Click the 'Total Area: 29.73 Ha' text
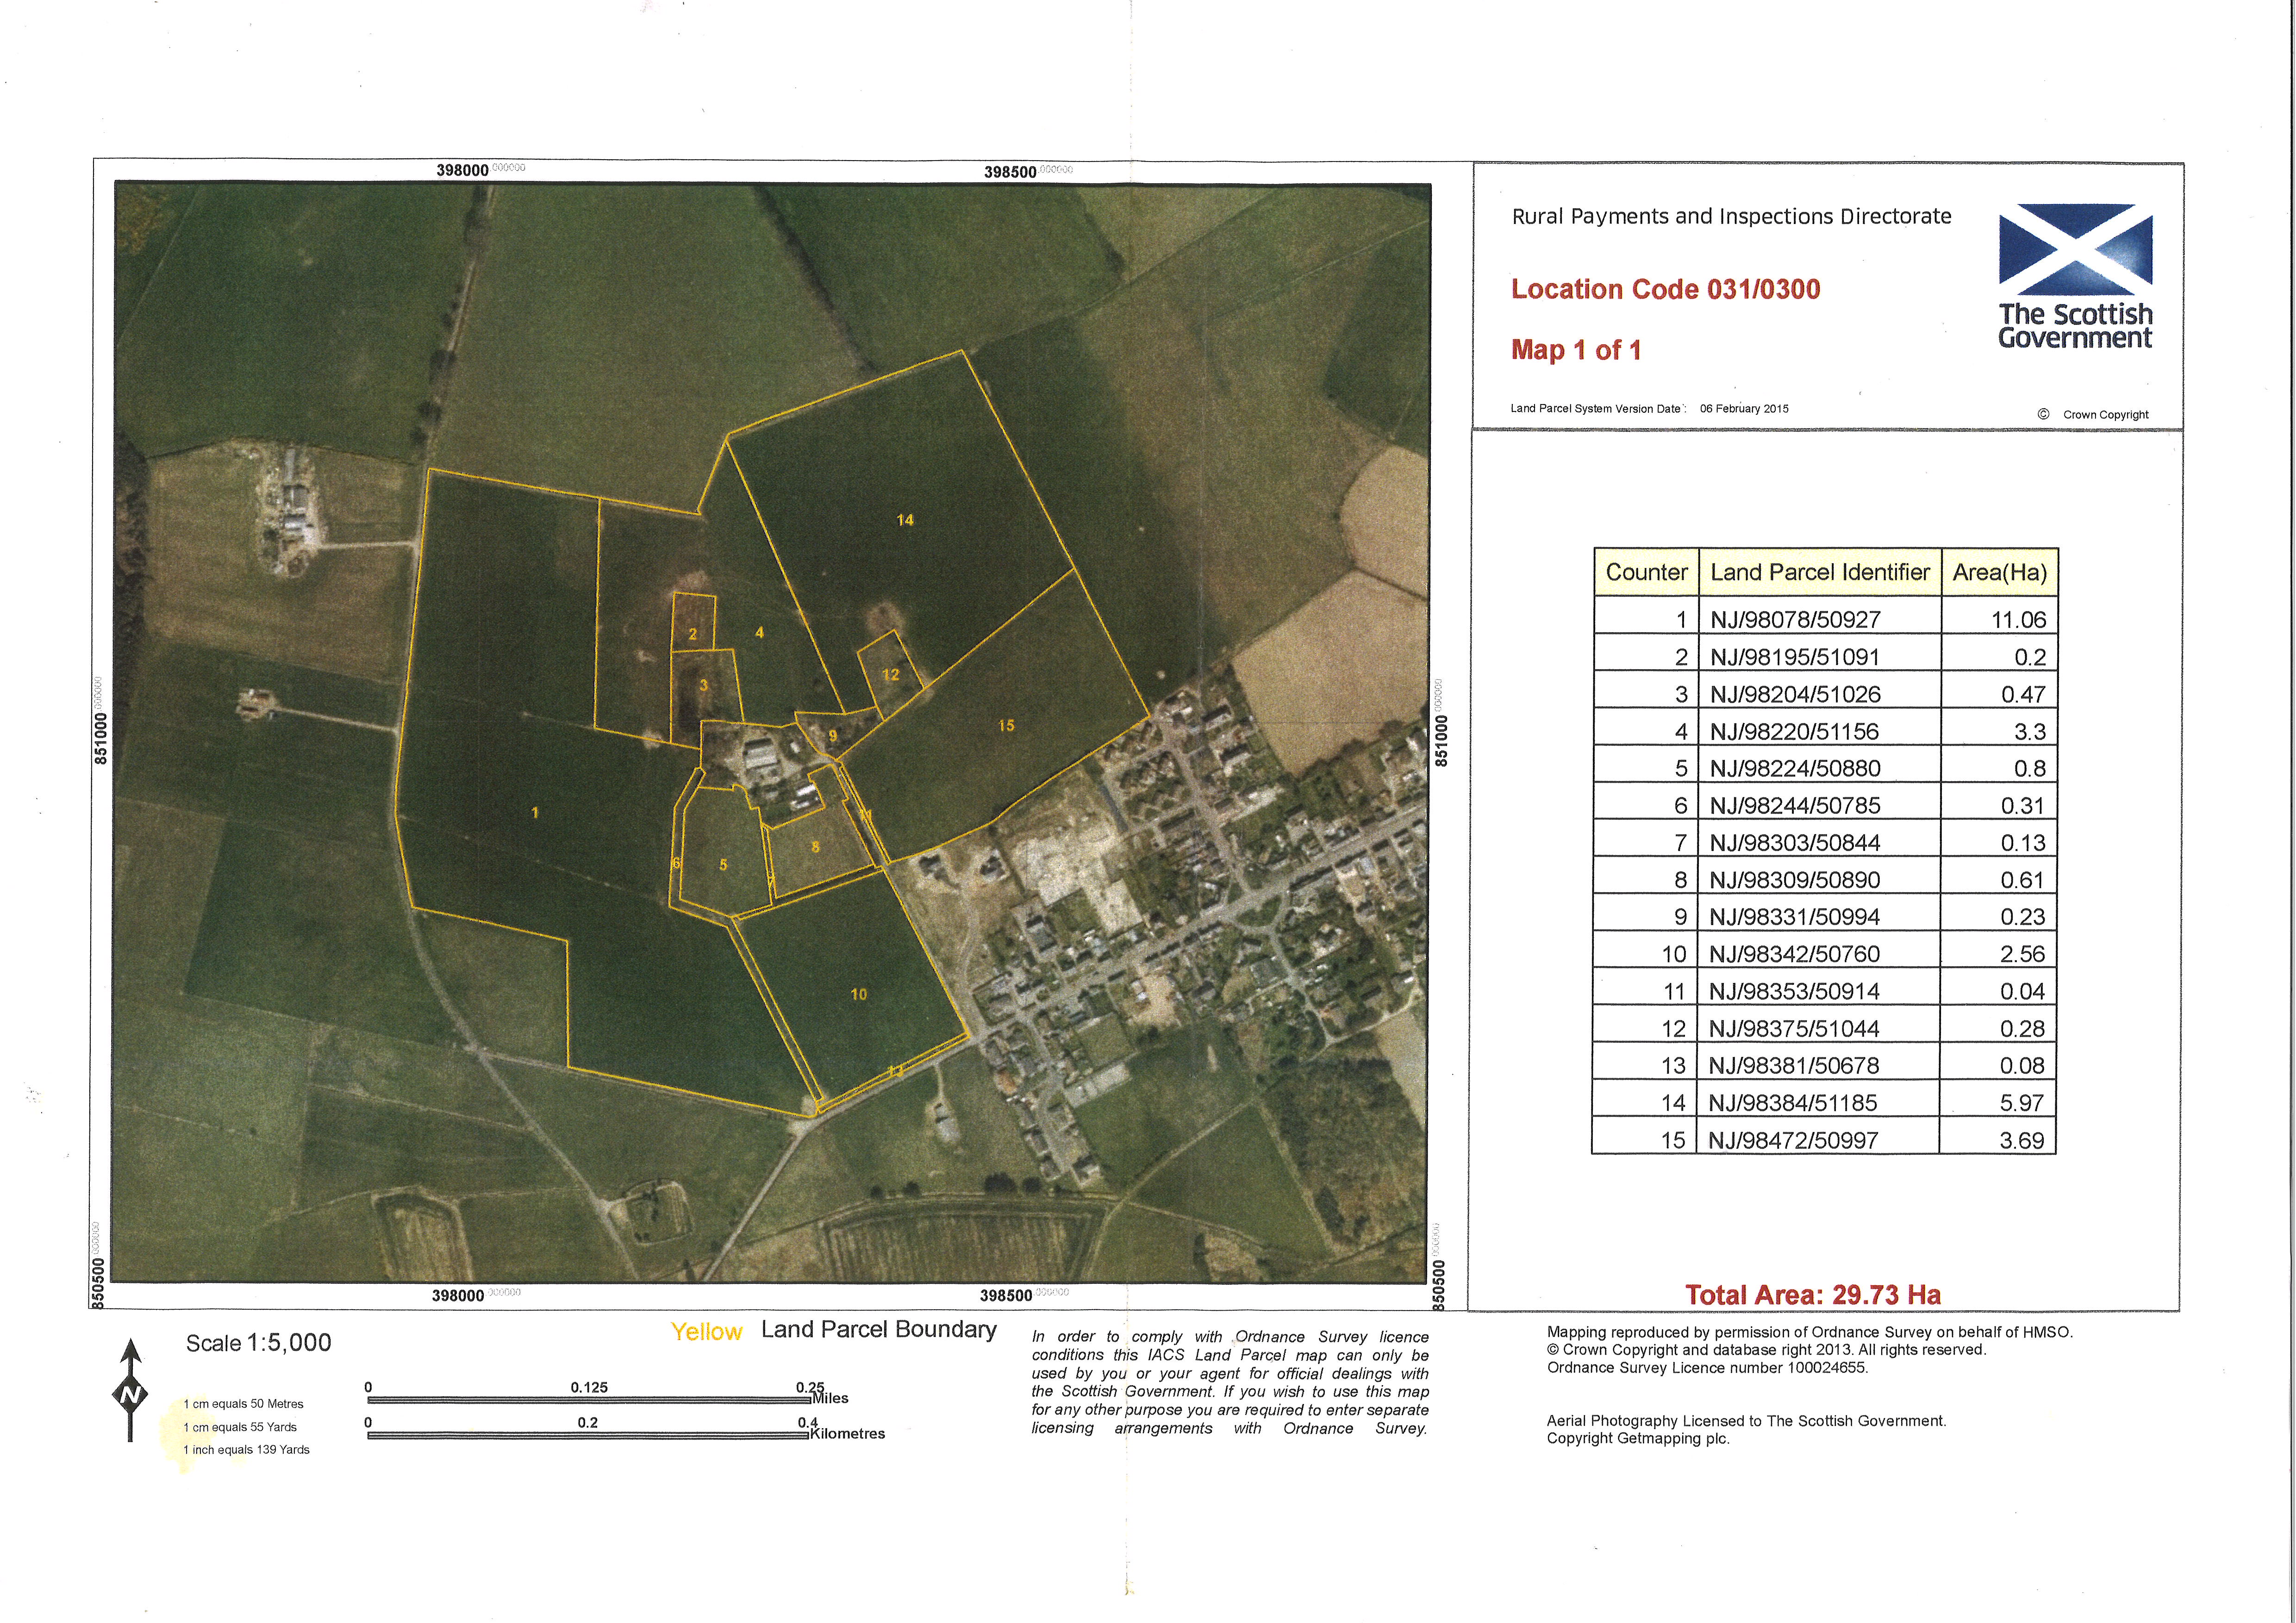Viewport: 2296px width, 1623px height. point(1813,1294)
